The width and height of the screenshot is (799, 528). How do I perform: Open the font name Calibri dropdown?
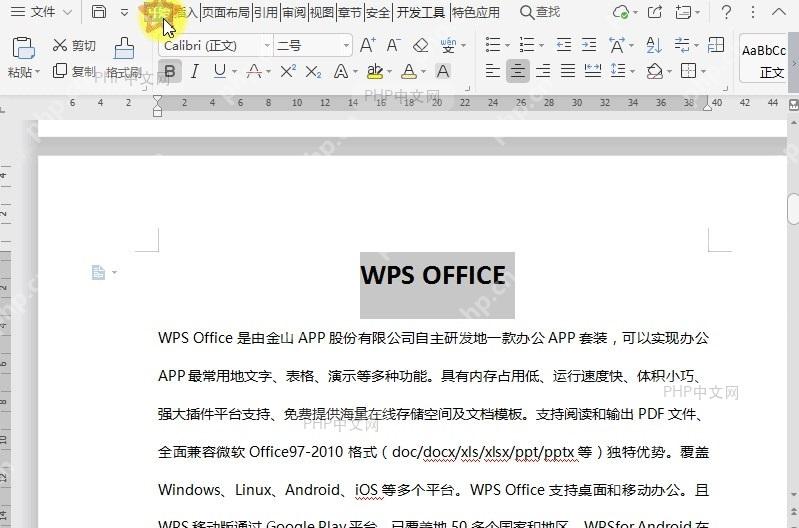267,45
